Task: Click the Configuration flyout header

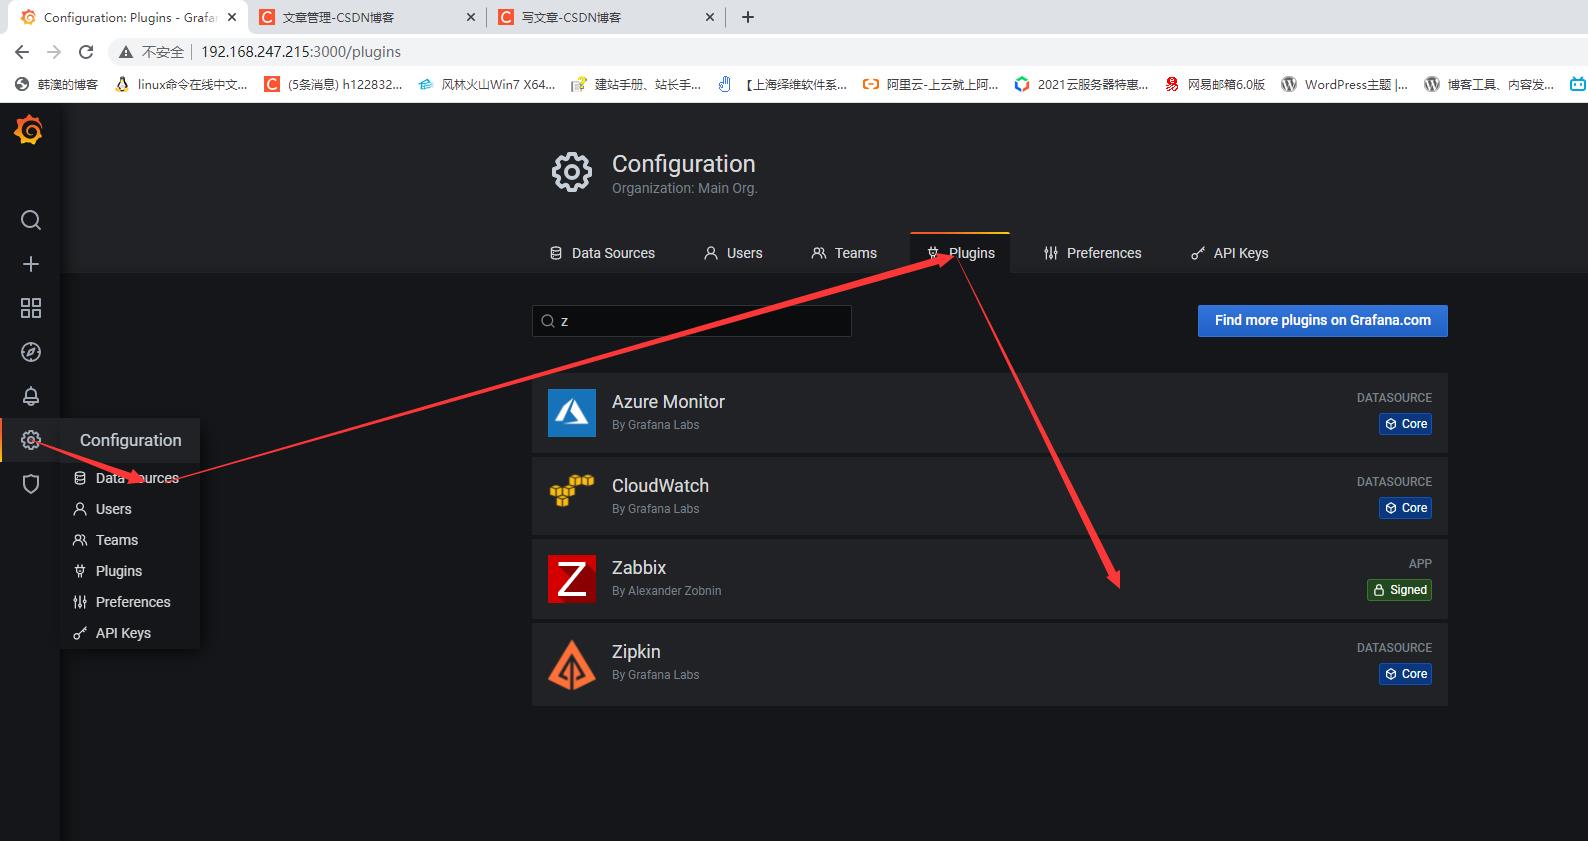Action: pos(130,440)
